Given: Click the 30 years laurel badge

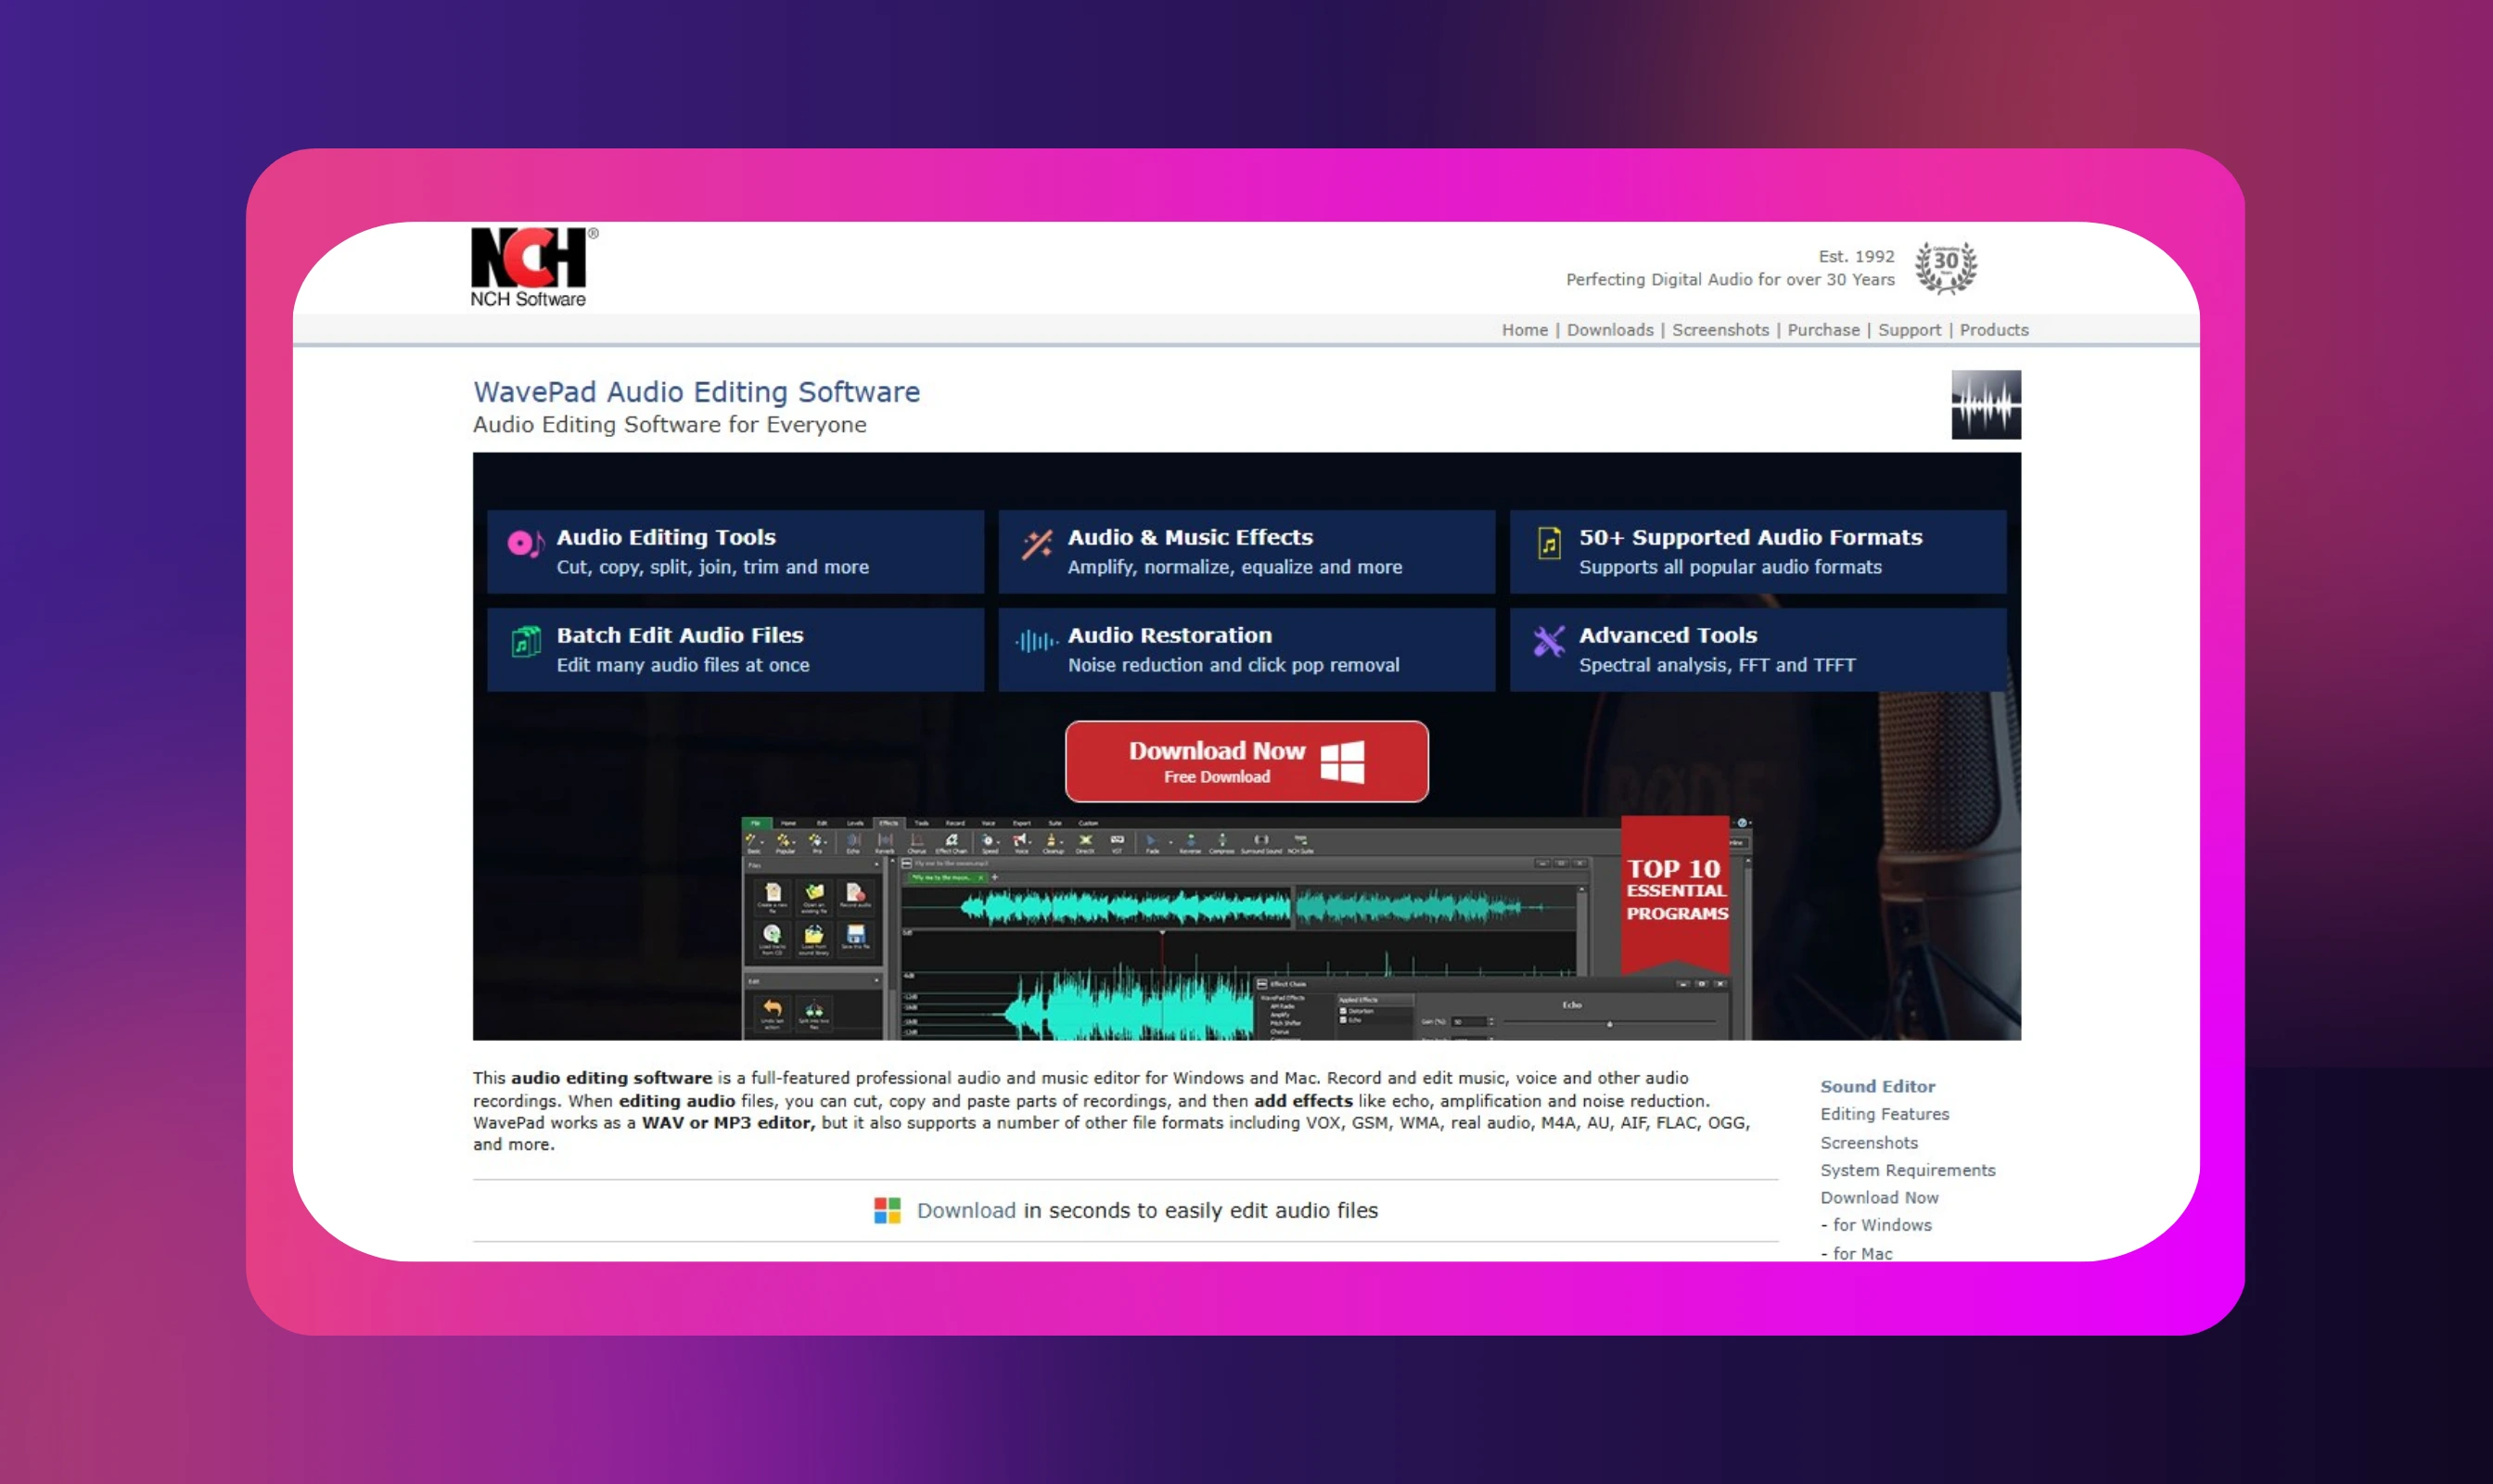Looking at the screenshot, I should 1945,267.
